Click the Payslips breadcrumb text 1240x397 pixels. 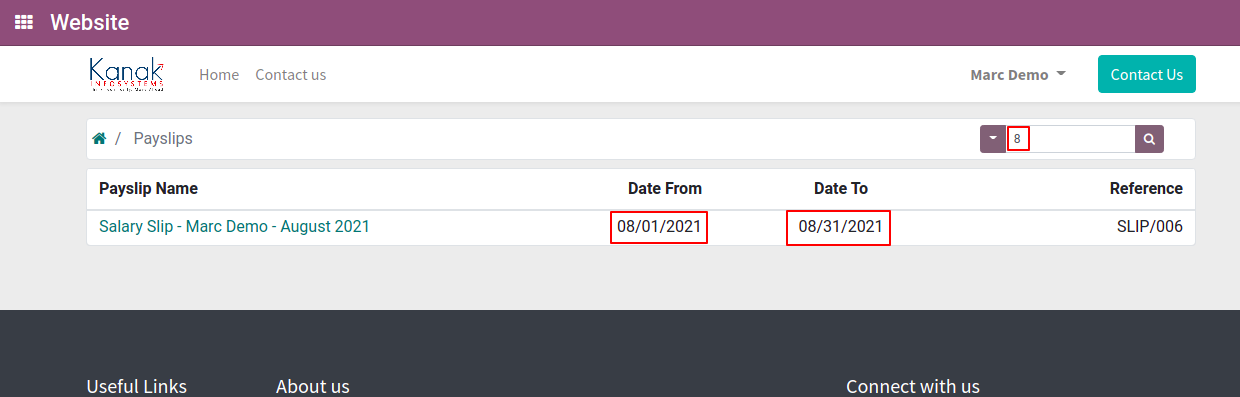[163, 139]
